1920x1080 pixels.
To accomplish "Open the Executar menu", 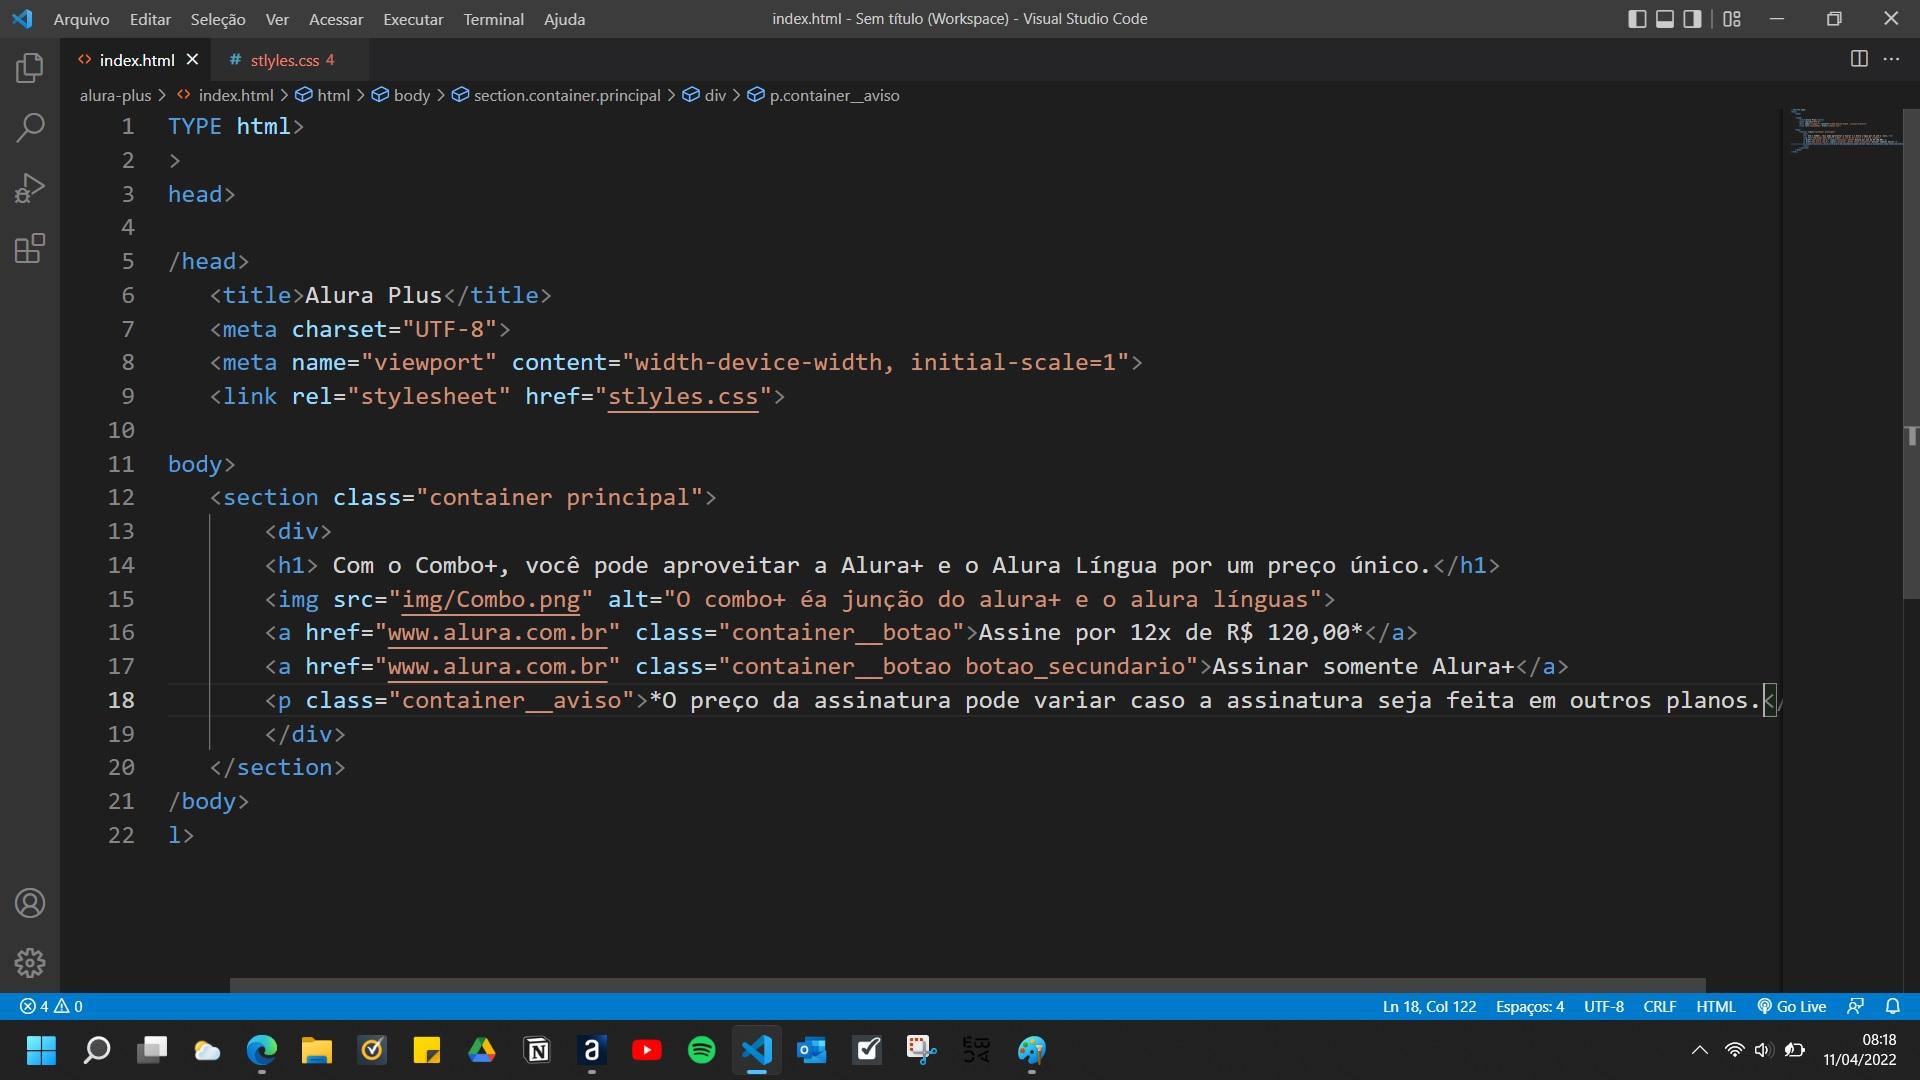I will (413, 19).
